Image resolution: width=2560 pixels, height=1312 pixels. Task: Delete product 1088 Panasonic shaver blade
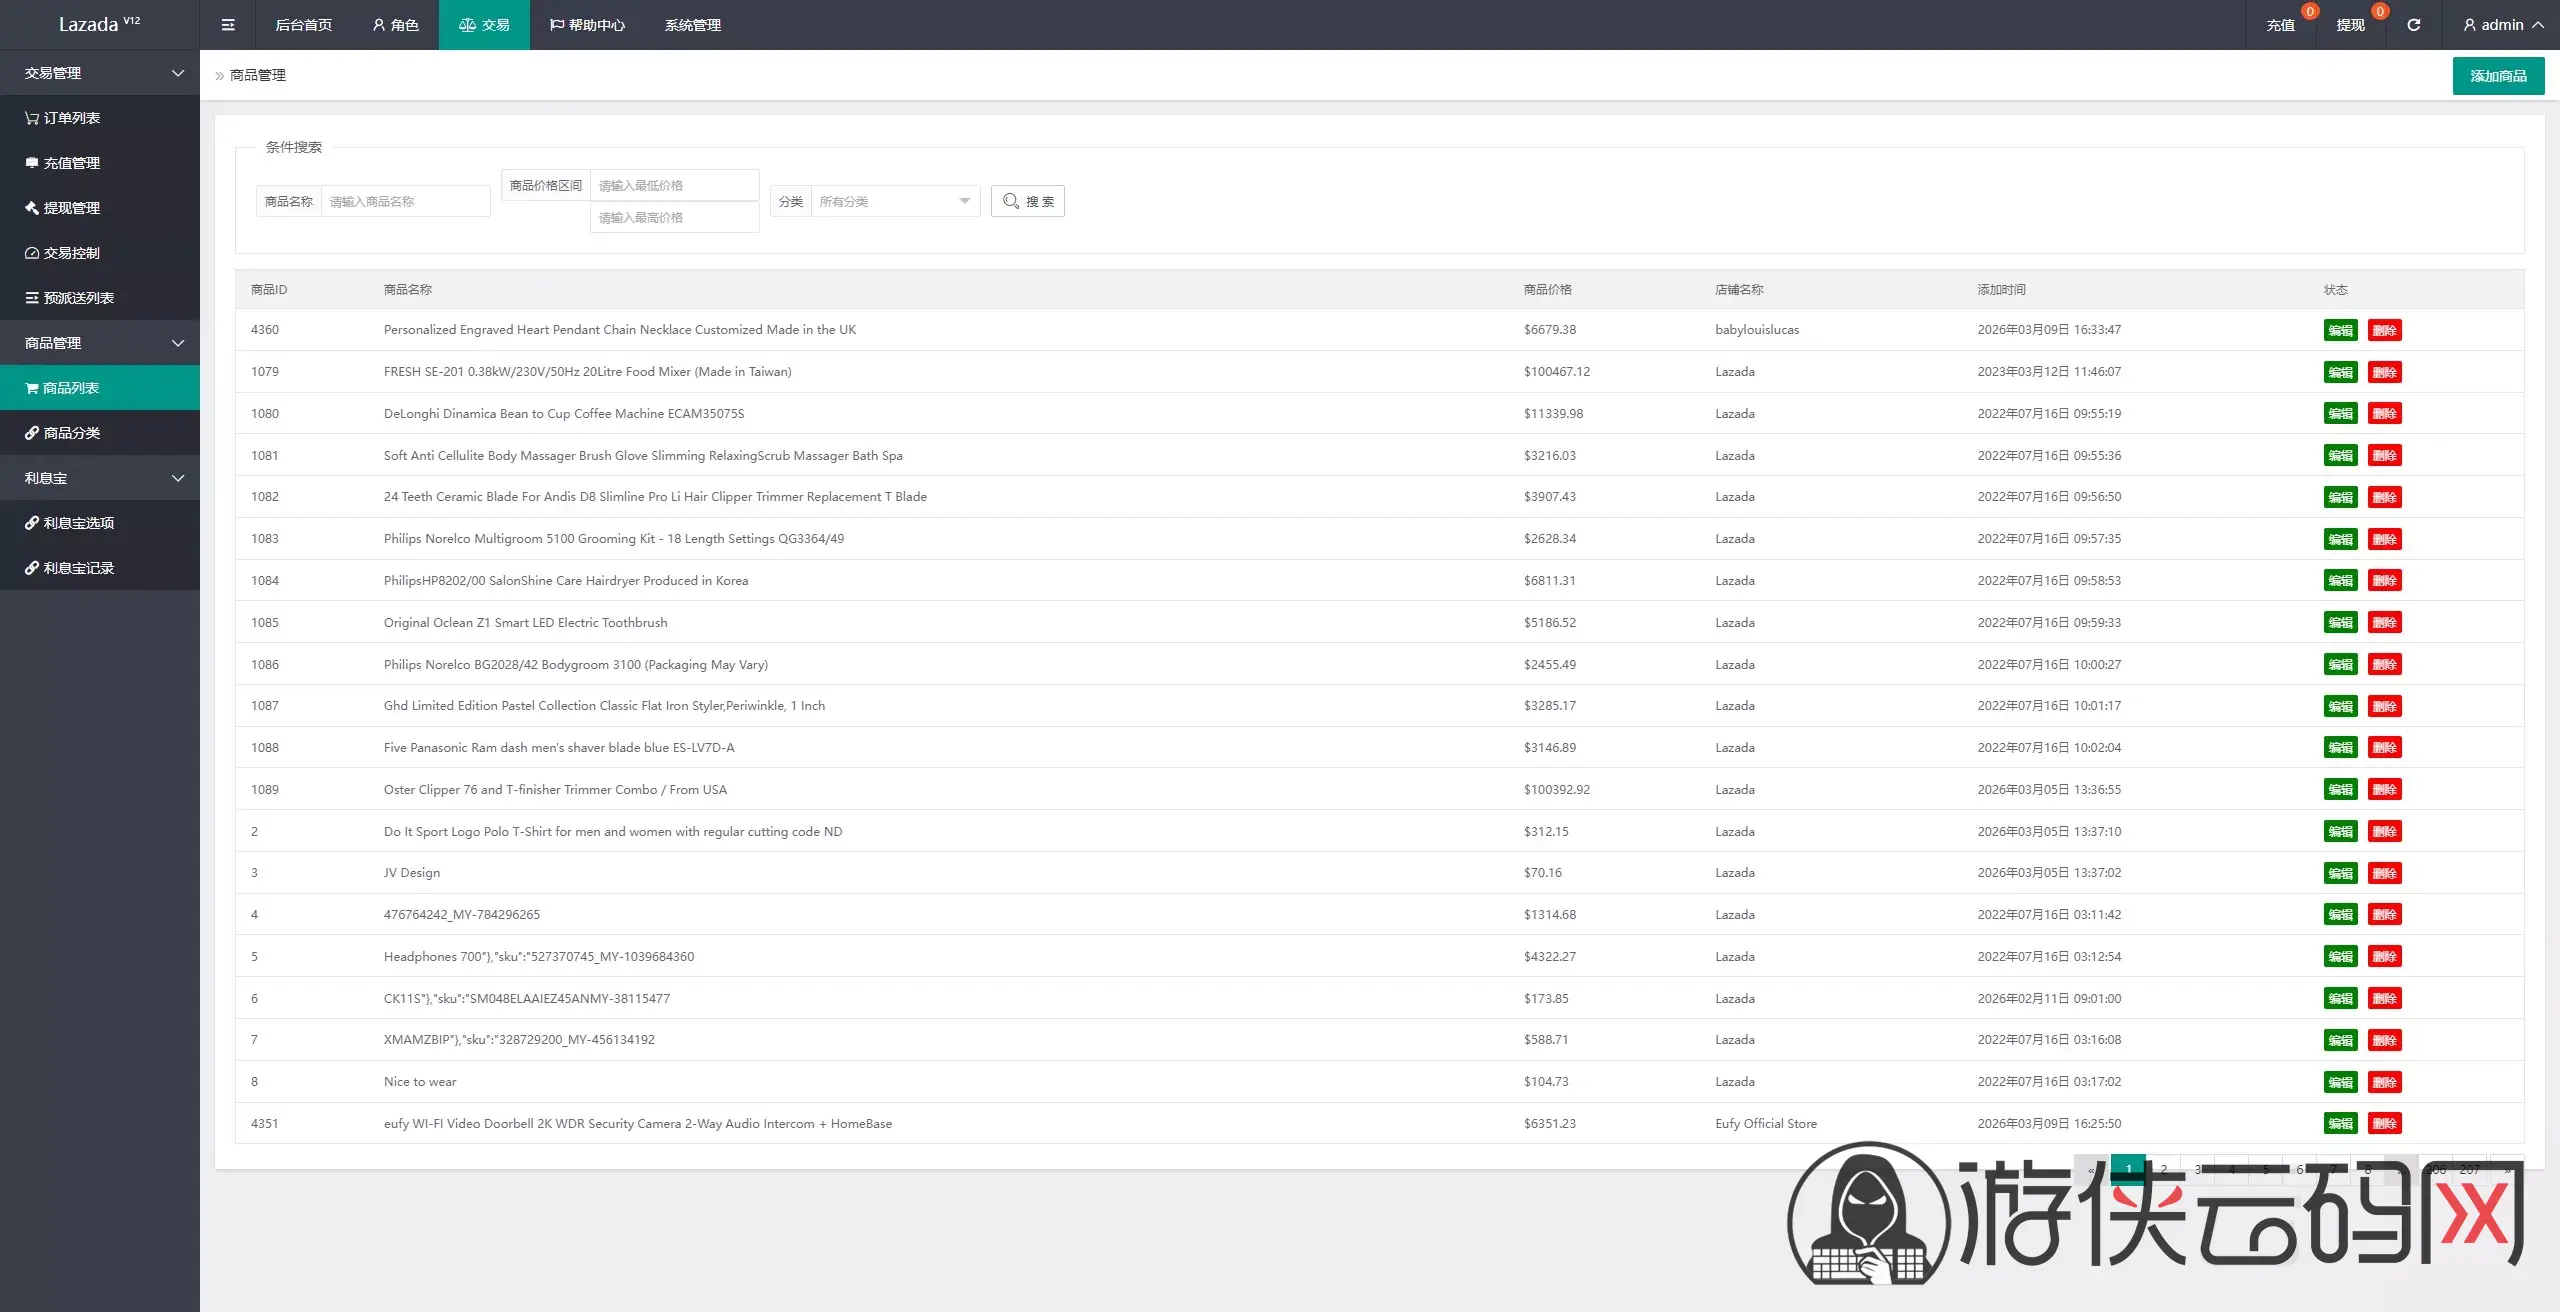point(2385,748)
